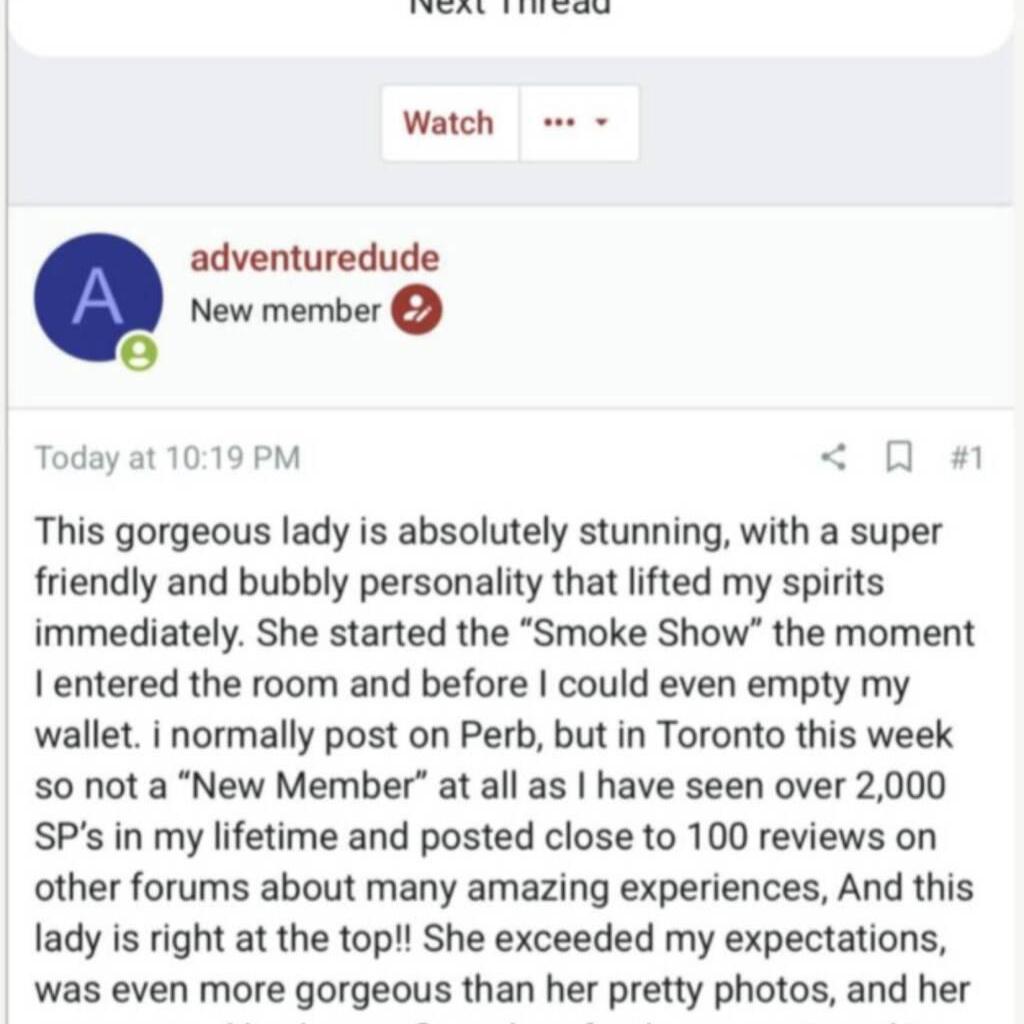Viewport: 1024px width, 1024px height.
Task: Click the 'Today at 10:19 PM' timestamp
Action: pyautogui.click(x=167, y=458)
